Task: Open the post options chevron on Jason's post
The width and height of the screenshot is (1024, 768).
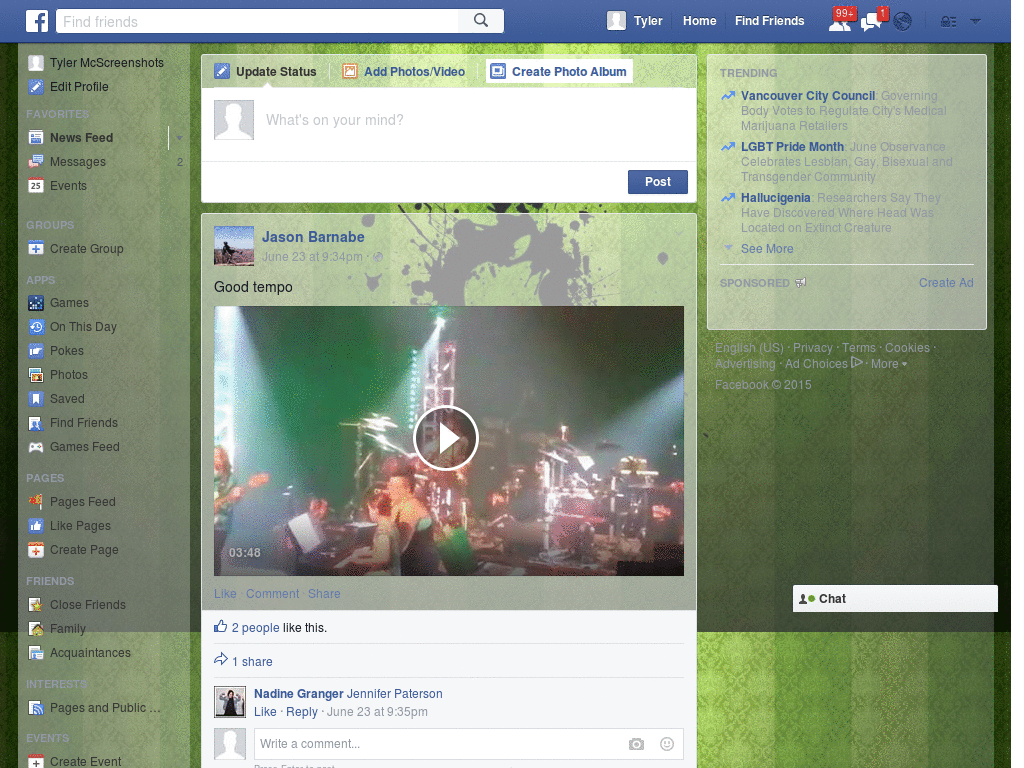Action: pyautogui.click(x=679, y=232)
